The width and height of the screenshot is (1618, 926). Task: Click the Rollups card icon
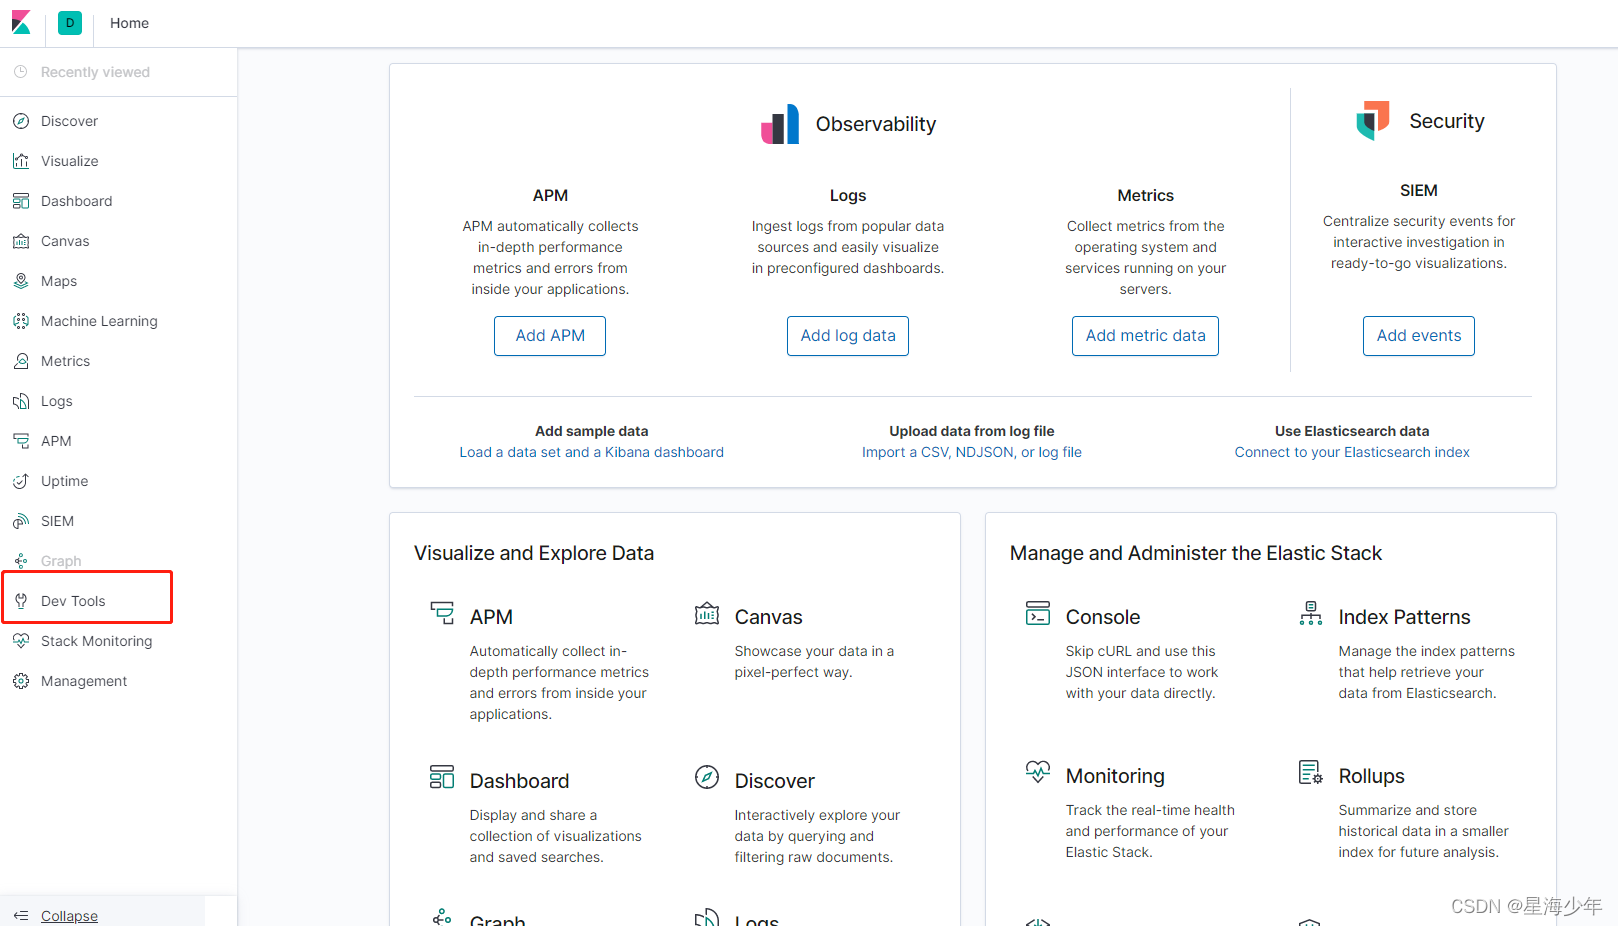1311,771
